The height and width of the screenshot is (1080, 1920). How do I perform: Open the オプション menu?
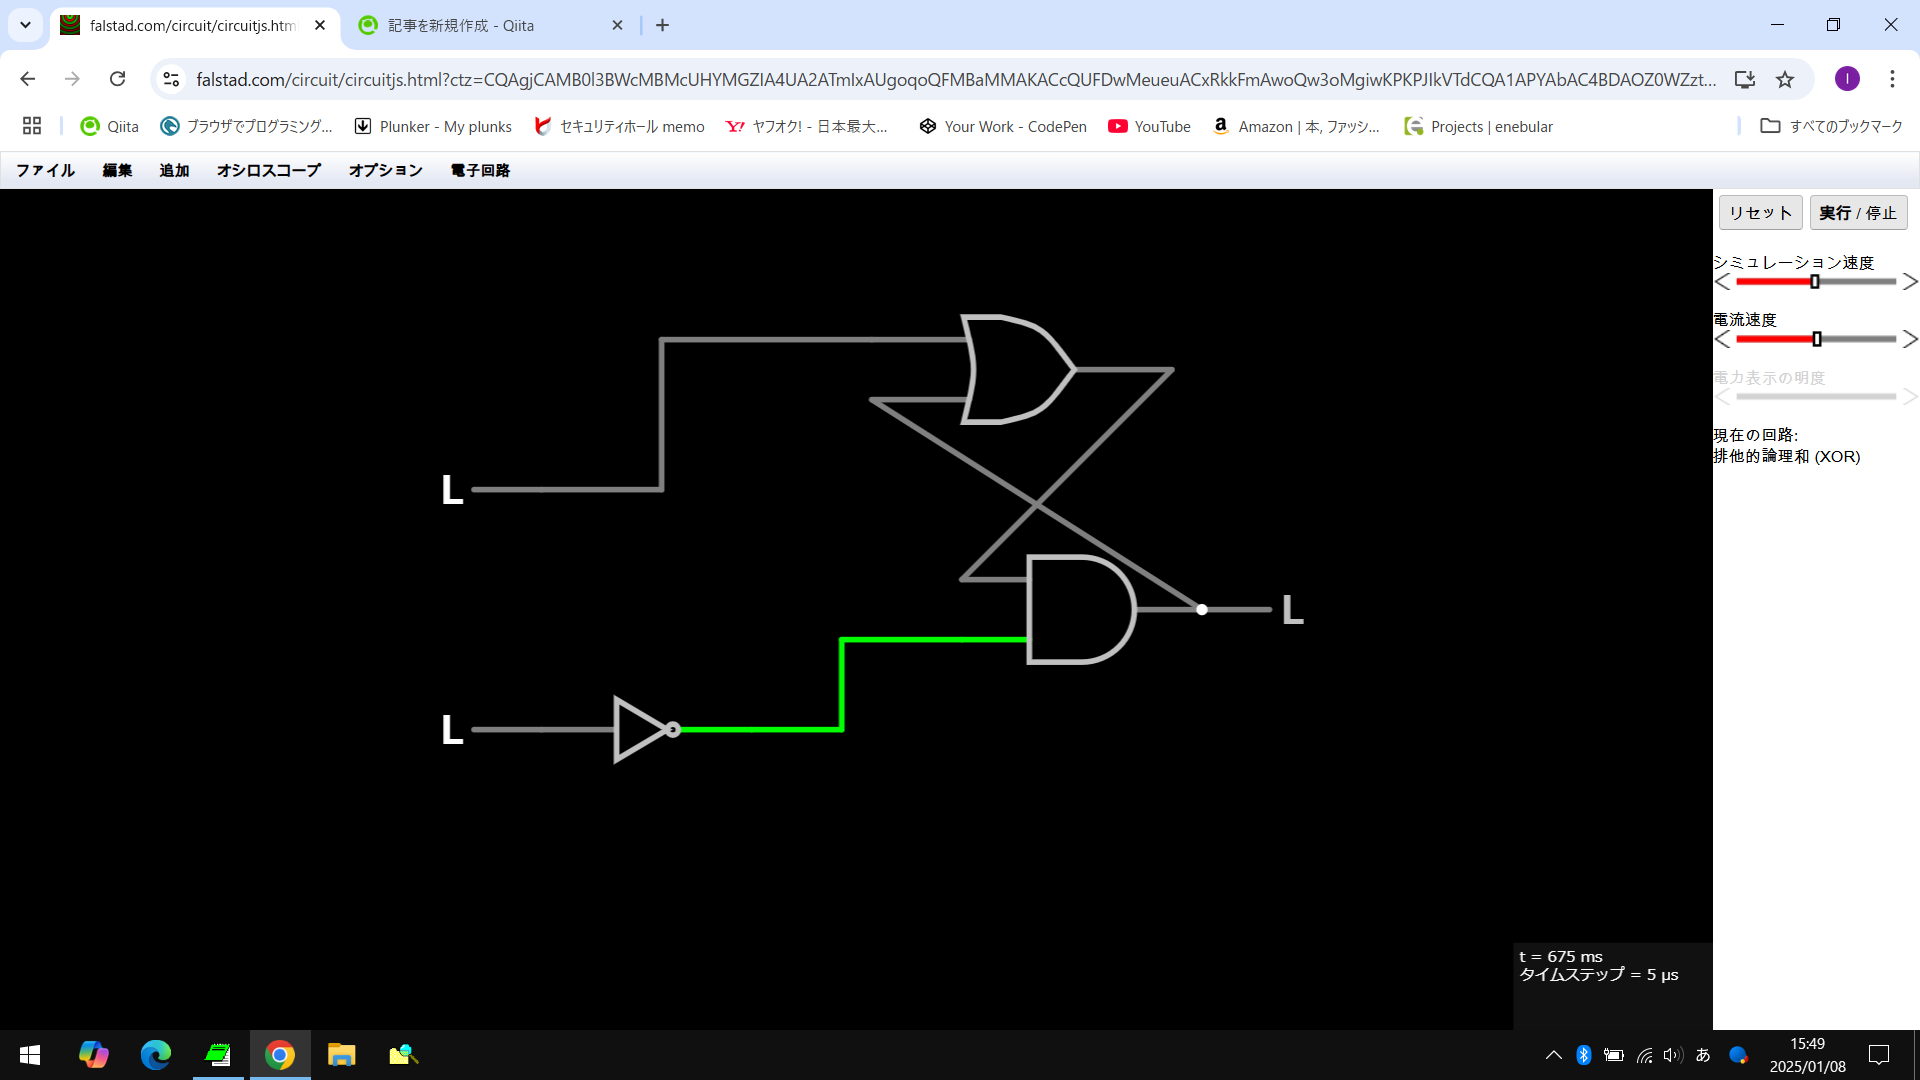(385, 170)
